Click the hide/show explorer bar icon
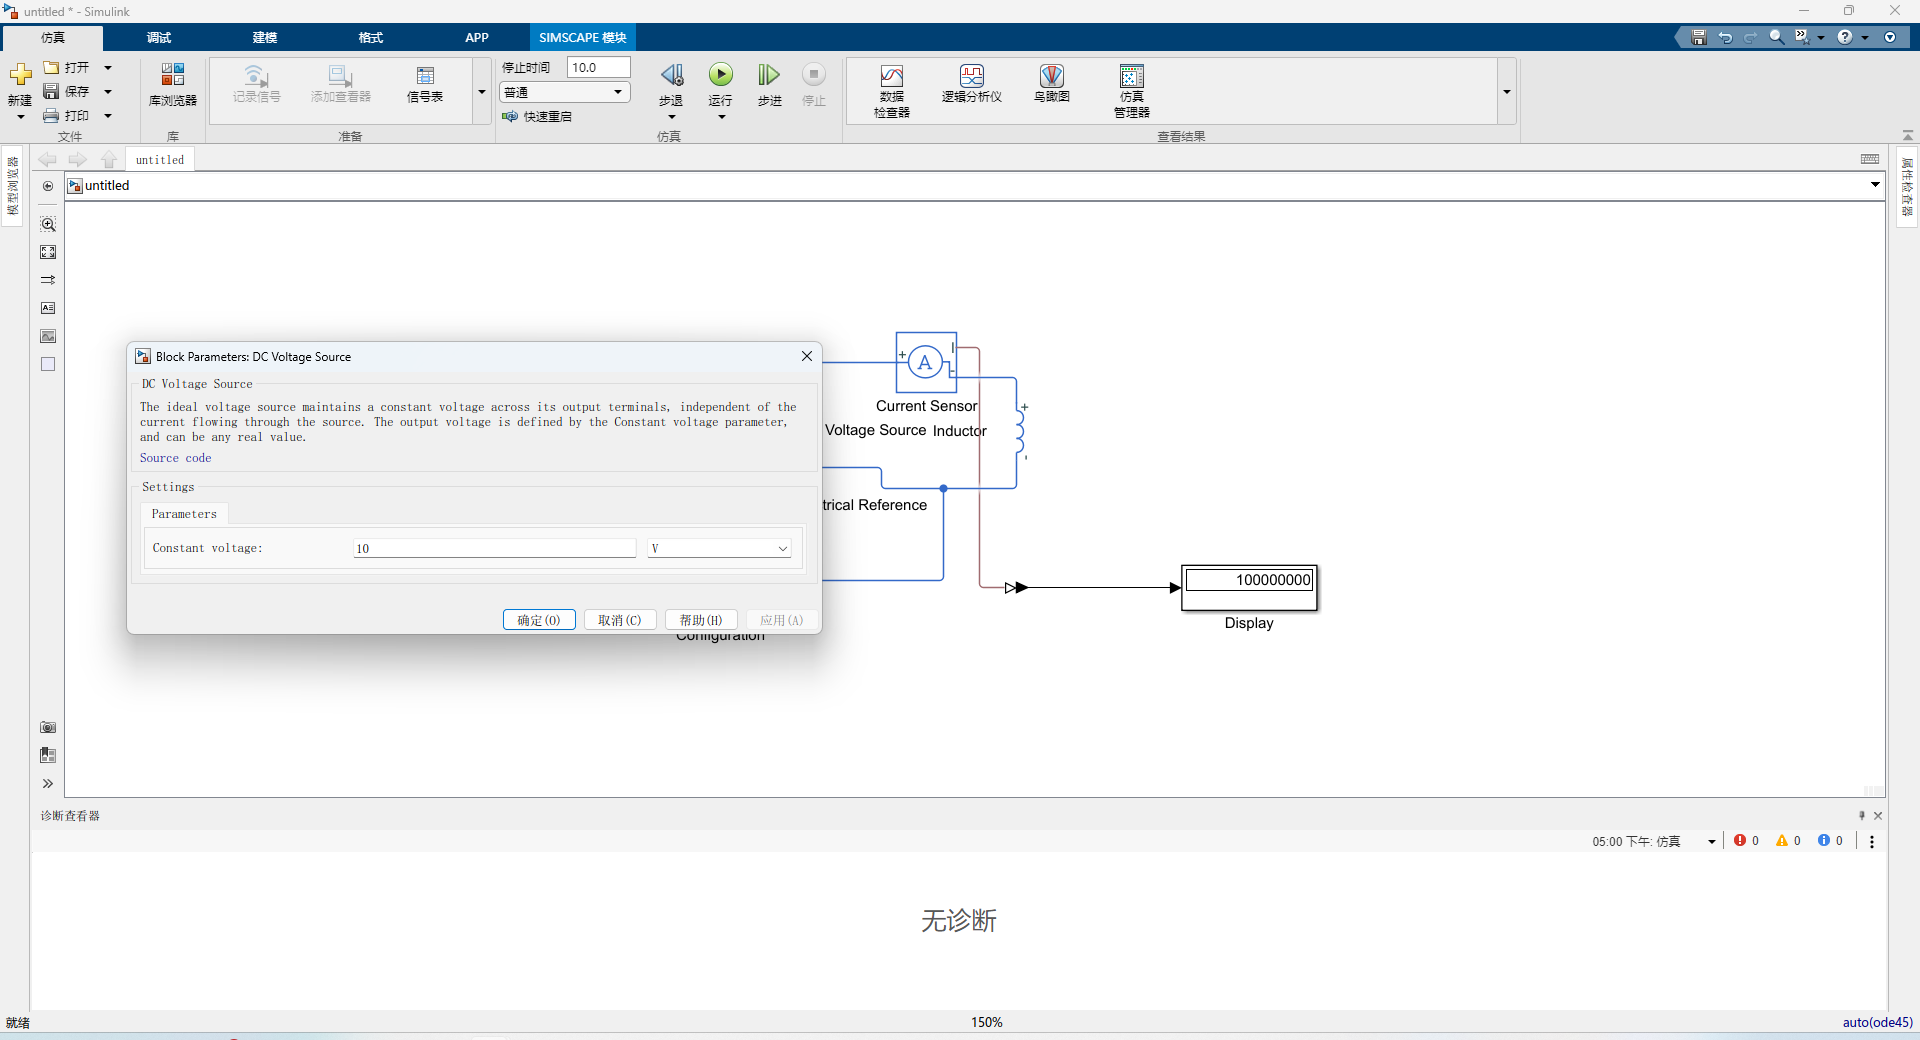1920x1040 pixels. point(48,186)
